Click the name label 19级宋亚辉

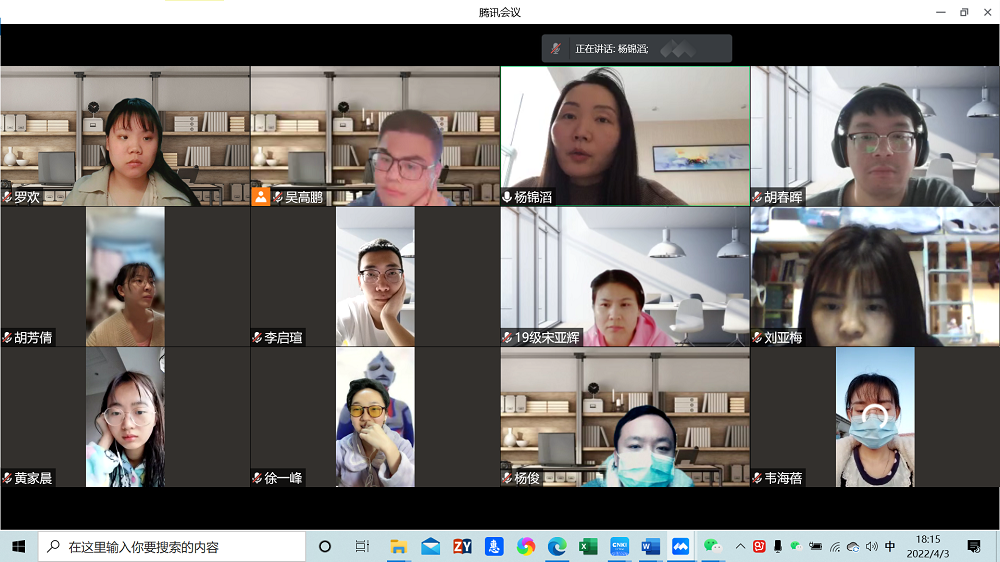click(x=546, y=338)
